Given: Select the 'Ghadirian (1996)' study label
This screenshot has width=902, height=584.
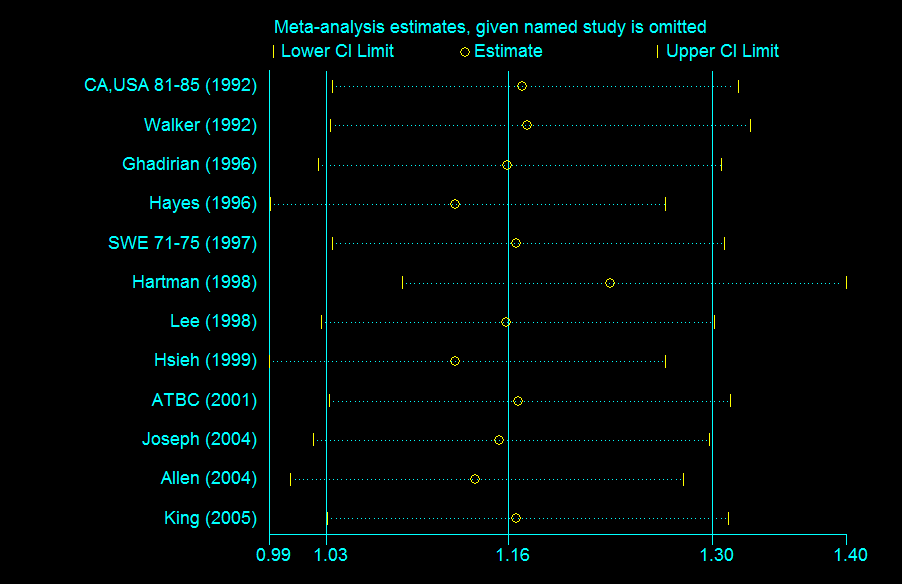Looking at the screenshot, I should 189,164.
